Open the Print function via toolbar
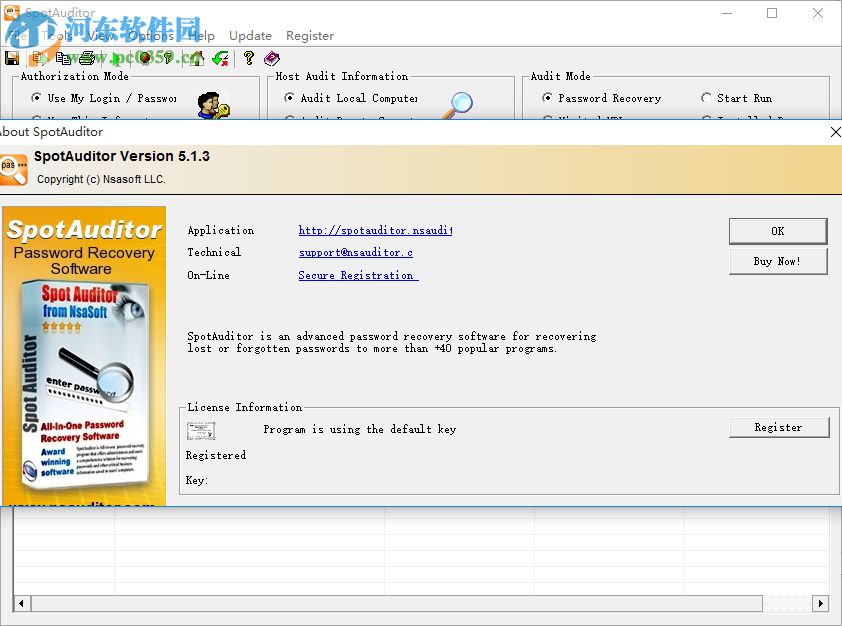Viewport: 842px width, 626px height. point(87,57)
